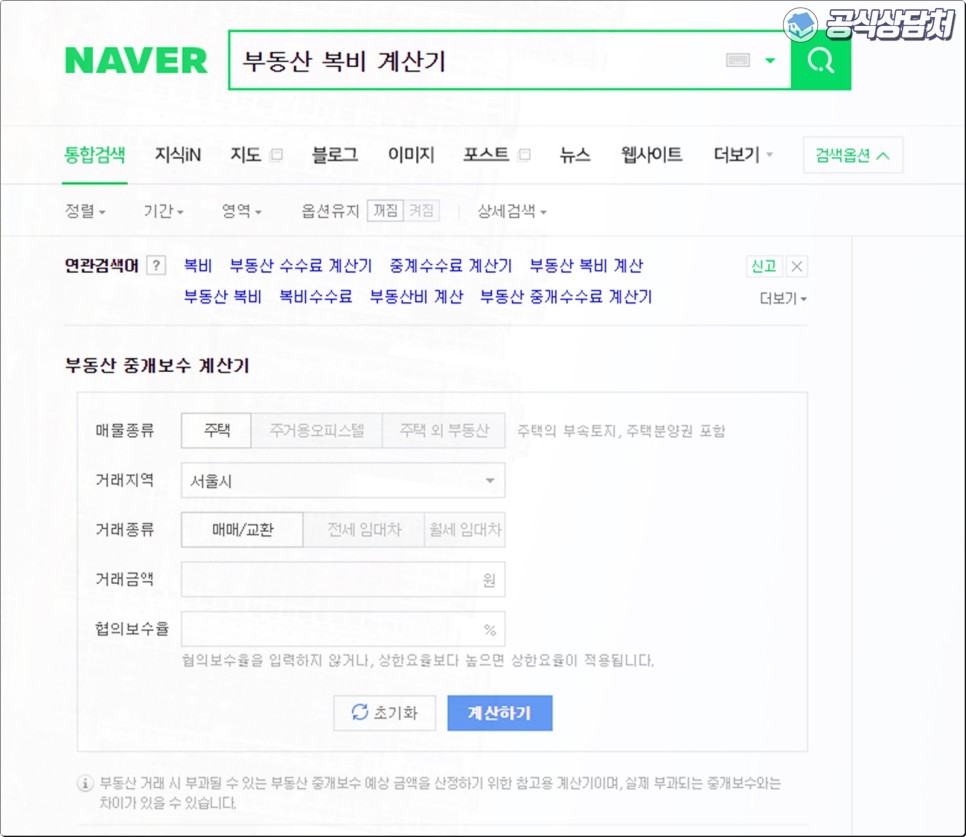Expand related searches 더보기
Viewport: 966px width, 837px height.
tap(783, 299)
